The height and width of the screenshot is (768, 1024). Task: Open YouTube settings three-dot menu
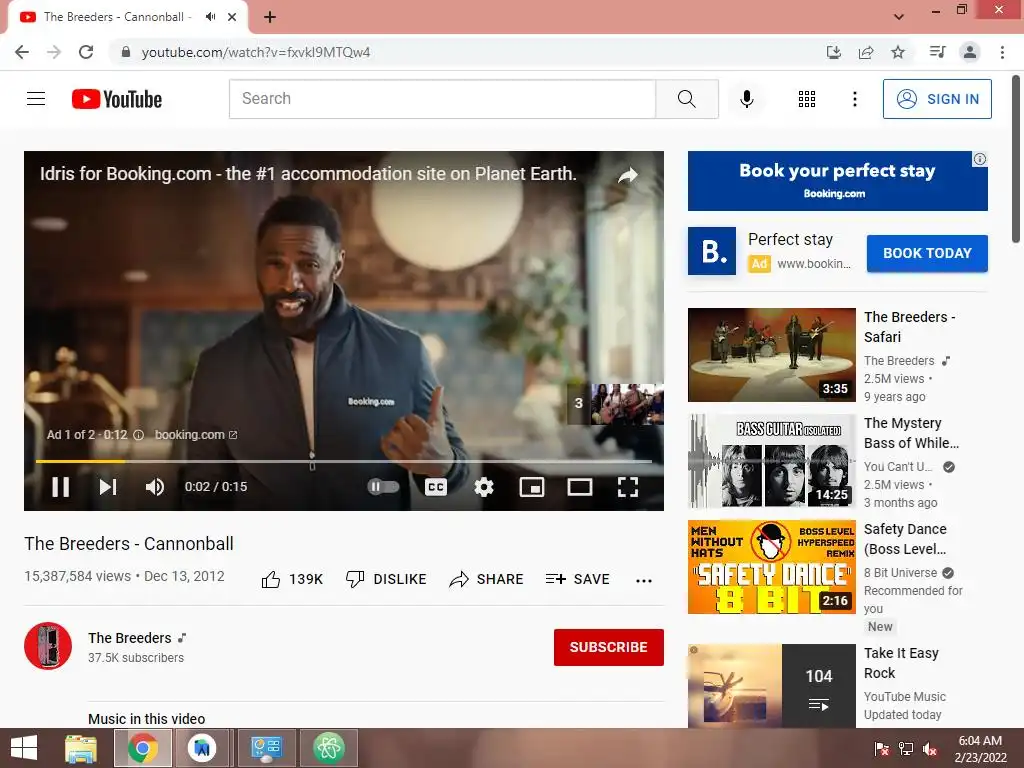tap(854, 99)
